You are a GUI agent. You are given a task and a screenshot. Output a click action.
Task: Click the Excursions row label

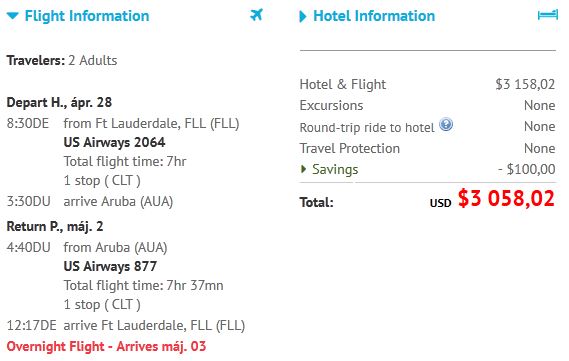(x=331, y=106)
